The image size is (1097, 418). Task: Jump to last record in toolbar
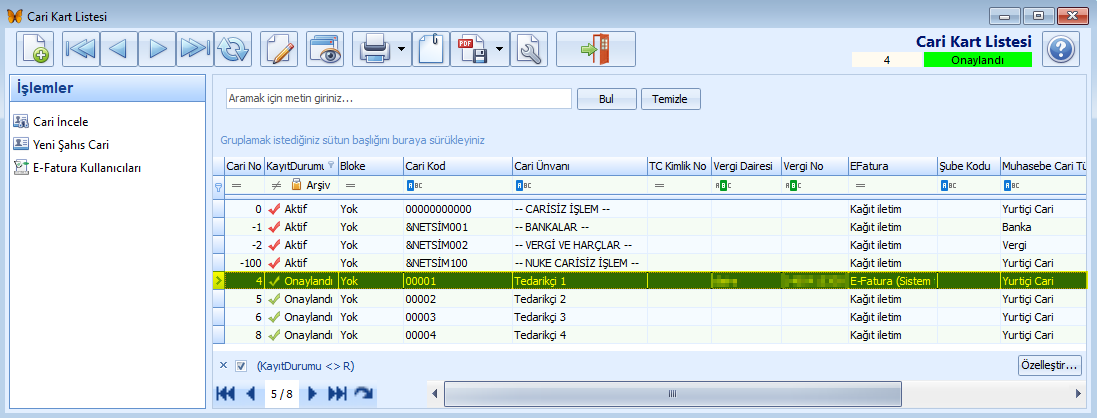pos(194,49)
